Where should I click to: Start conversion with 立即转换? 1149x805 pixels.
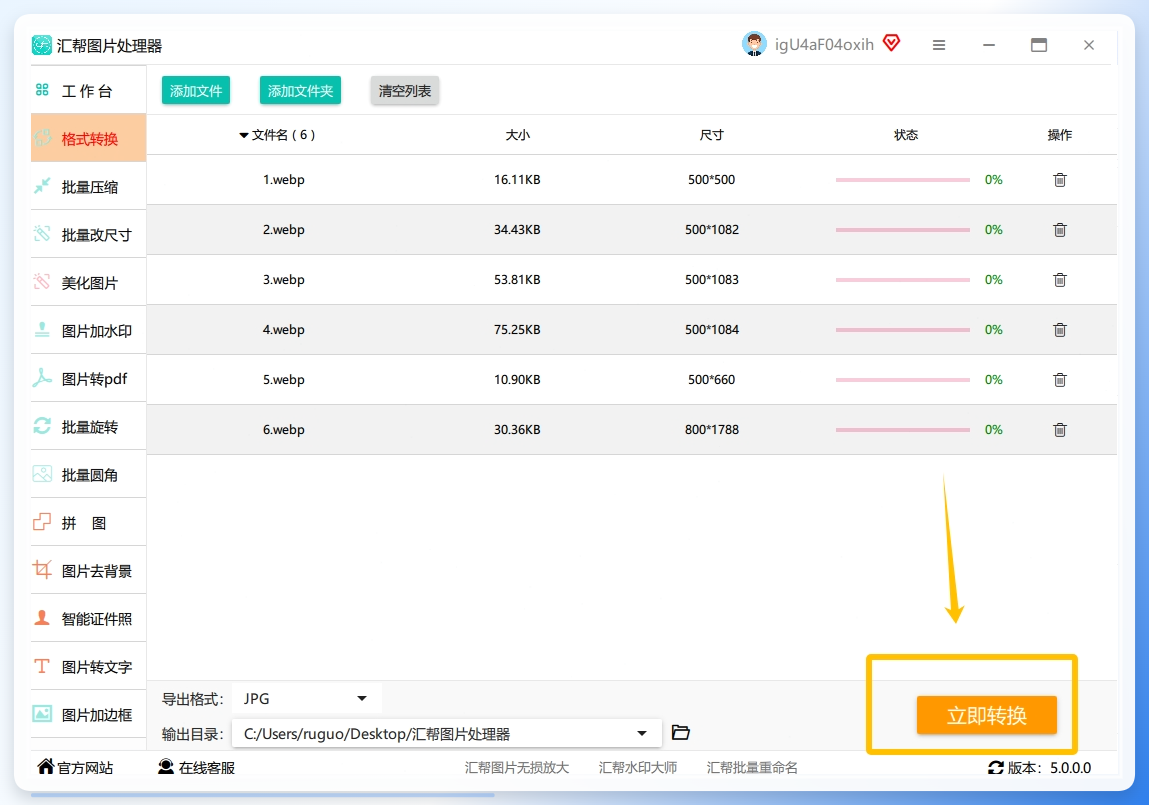click(x=986, y=715)
